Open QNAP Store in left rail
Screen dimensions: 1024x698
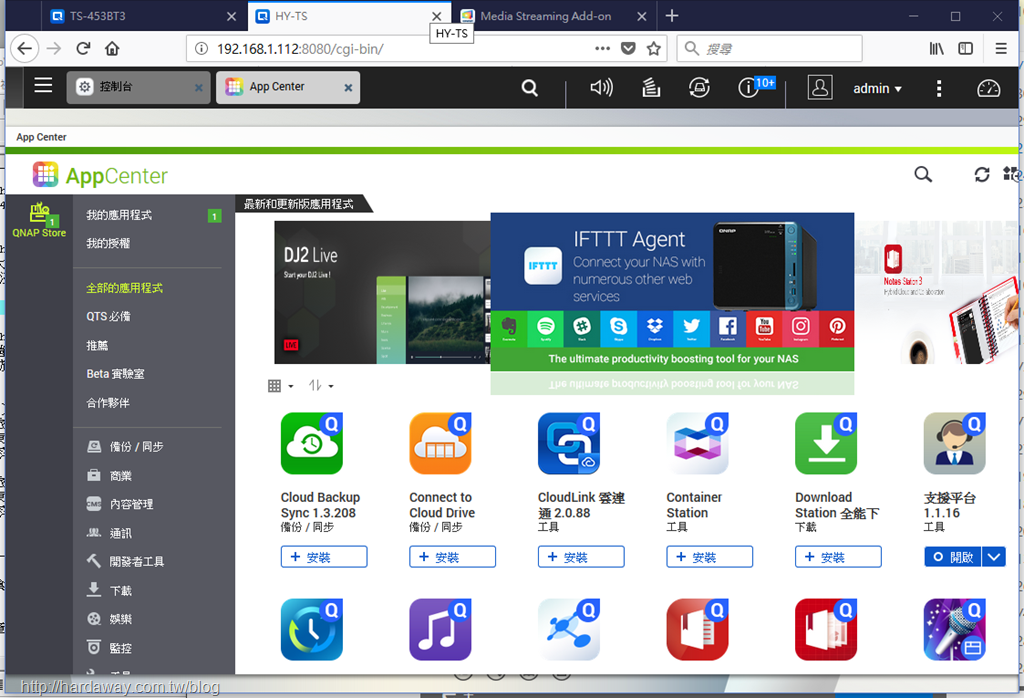pyautogui.click(x=39, y=220)
